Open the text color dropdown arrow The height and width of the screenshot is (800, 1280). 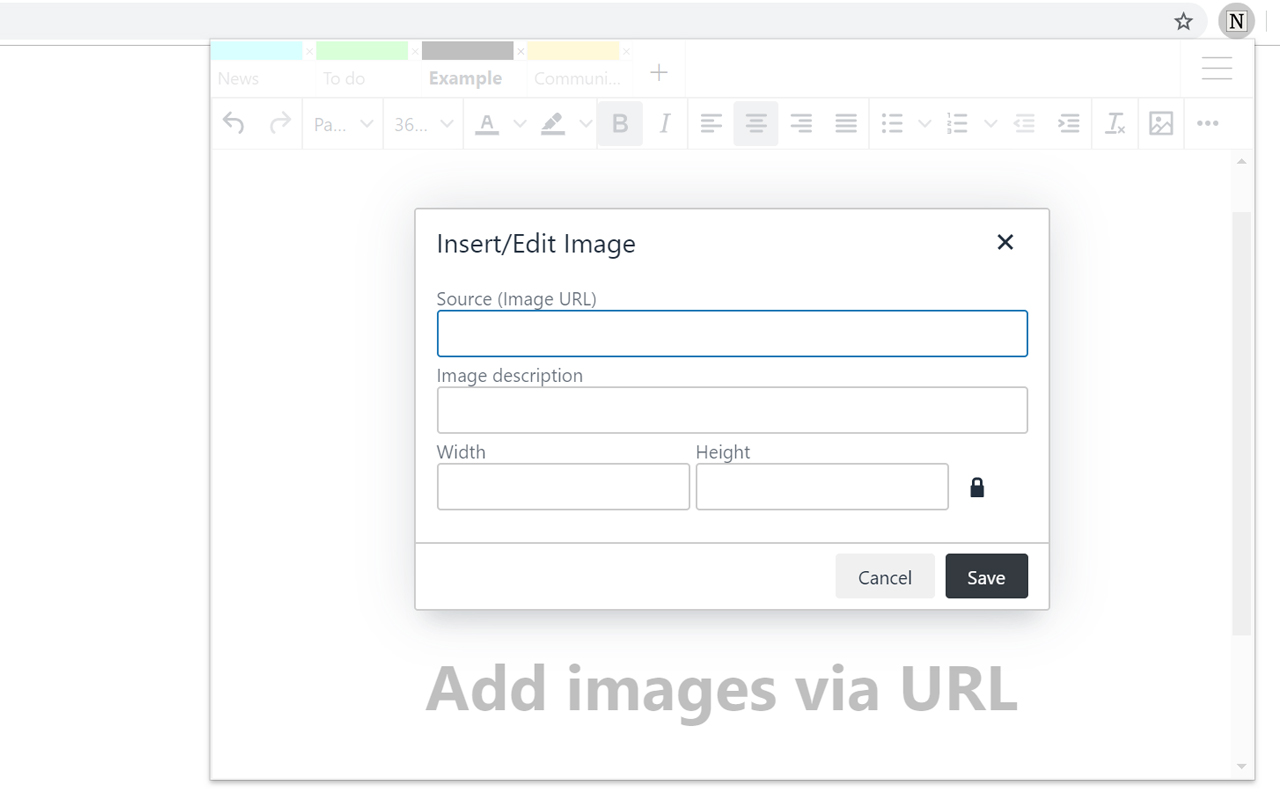[520, 124]
